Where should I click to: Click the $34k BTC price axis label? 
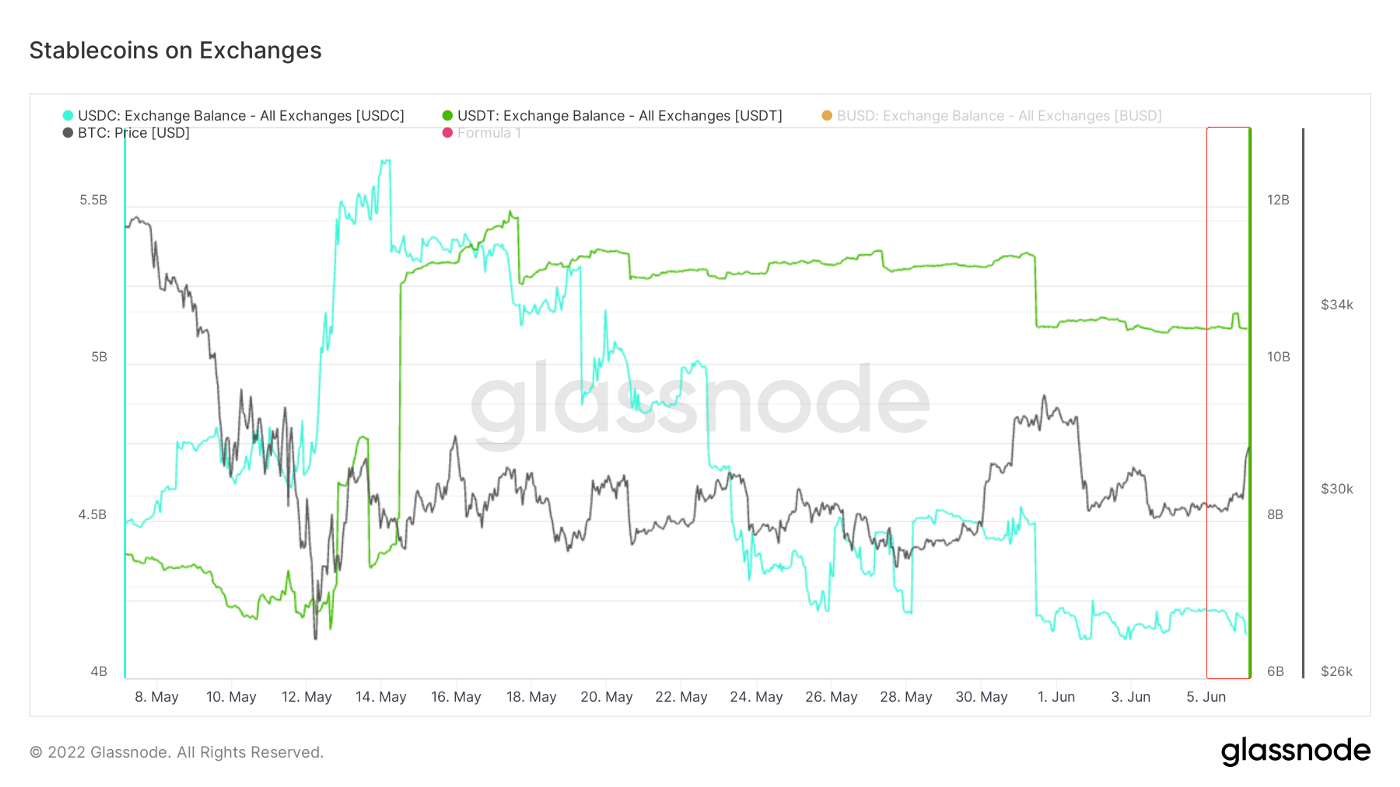(x=1337, y=305)
